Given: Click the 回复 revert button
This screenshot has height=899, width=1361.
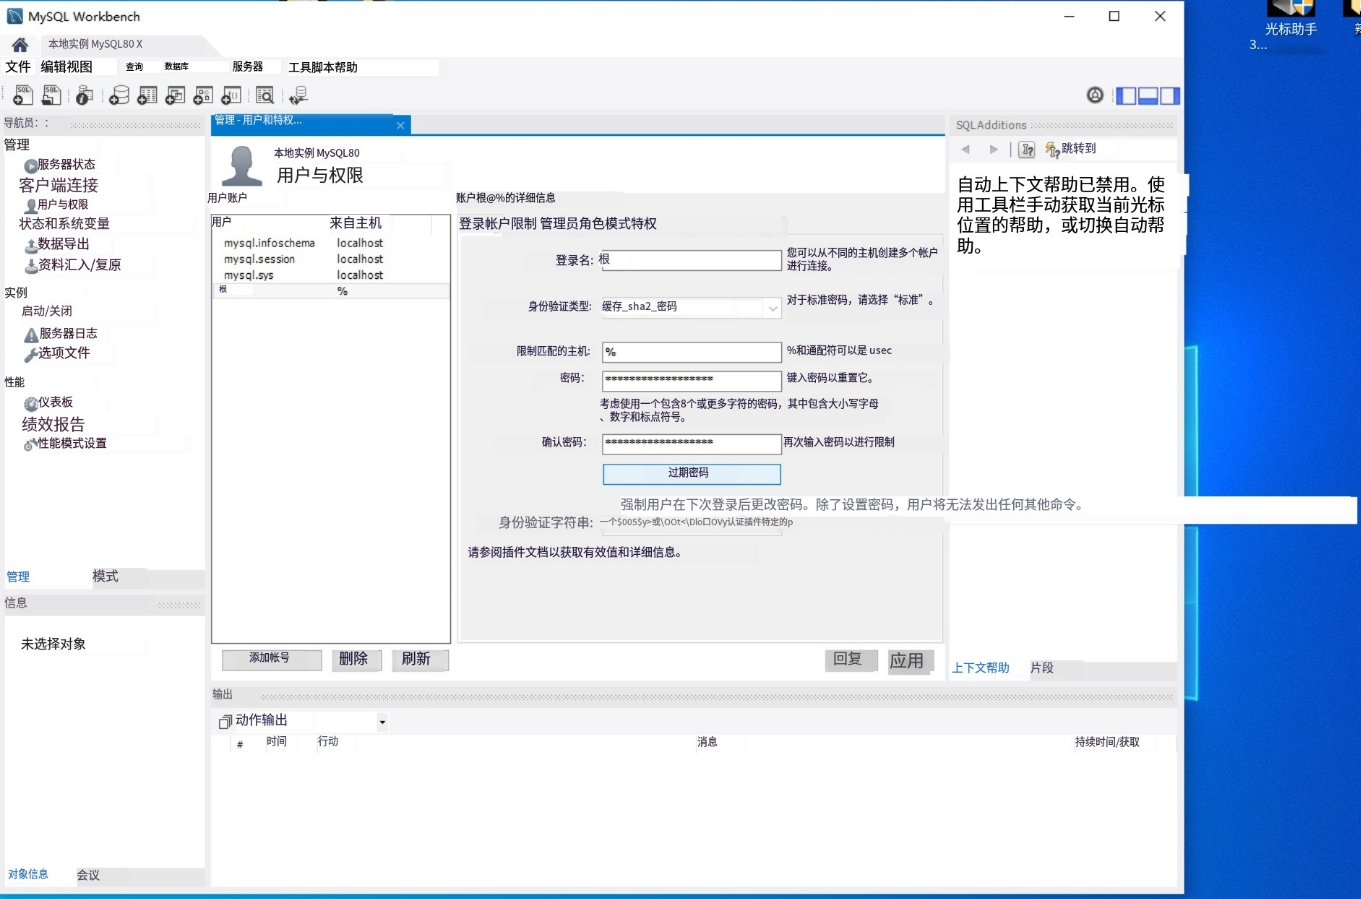Looking at the screenshot, I should pos(849,659).
